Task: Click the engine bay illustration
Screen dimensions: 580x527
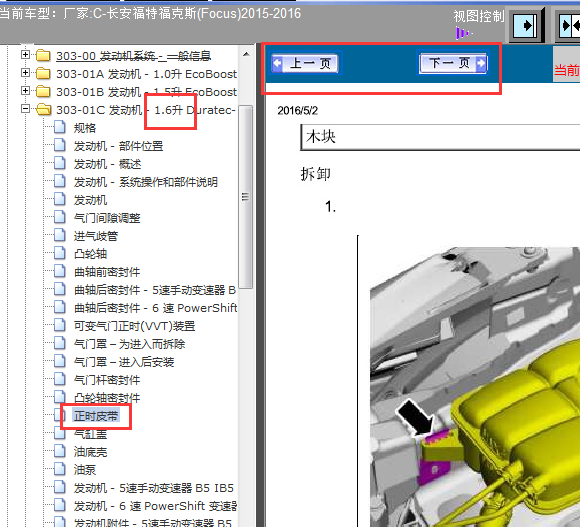Action: pyautogui.click(x=475, y=386)
